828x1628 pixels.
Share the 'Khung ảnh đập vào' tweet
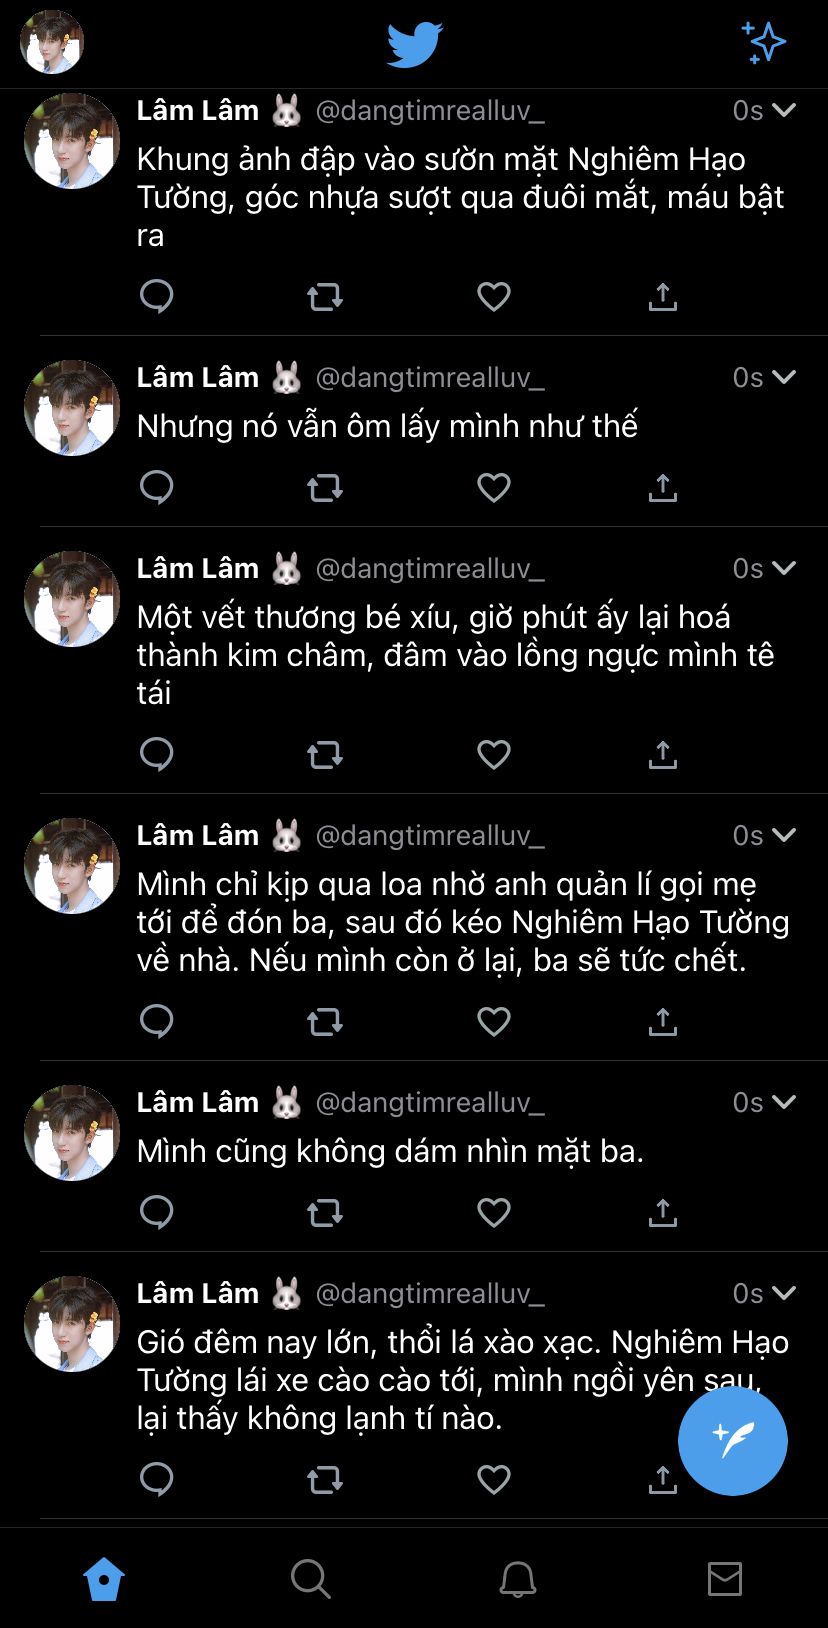click(662, 296)
